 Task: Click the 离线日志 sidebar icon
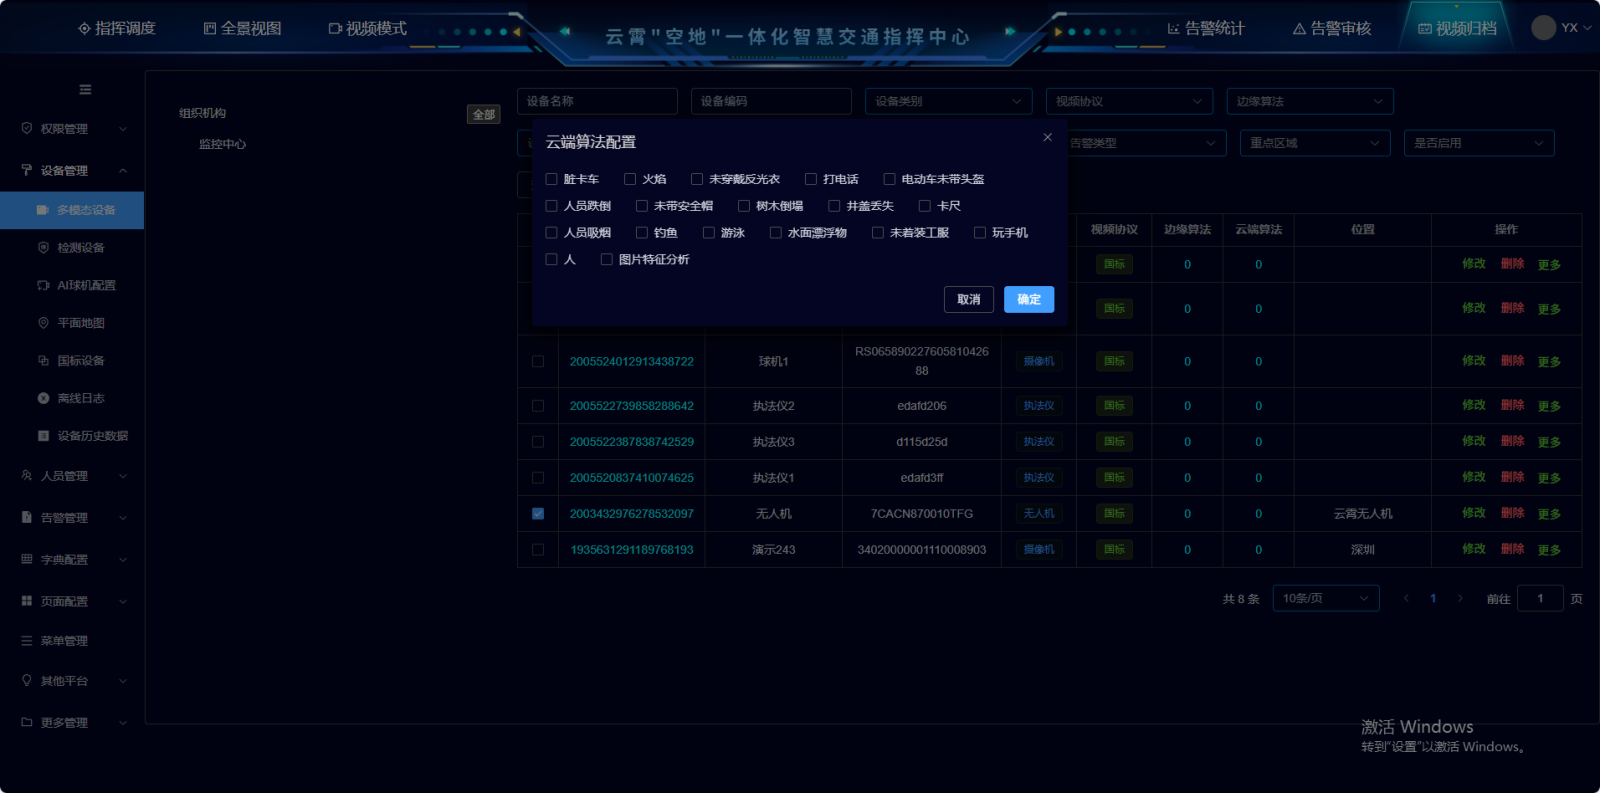43,398
